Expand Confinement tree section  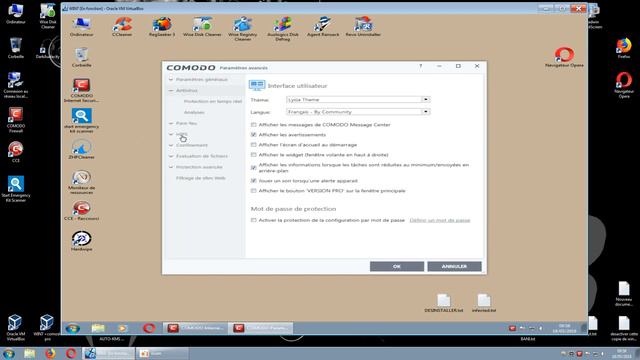[x=171, y=145]
